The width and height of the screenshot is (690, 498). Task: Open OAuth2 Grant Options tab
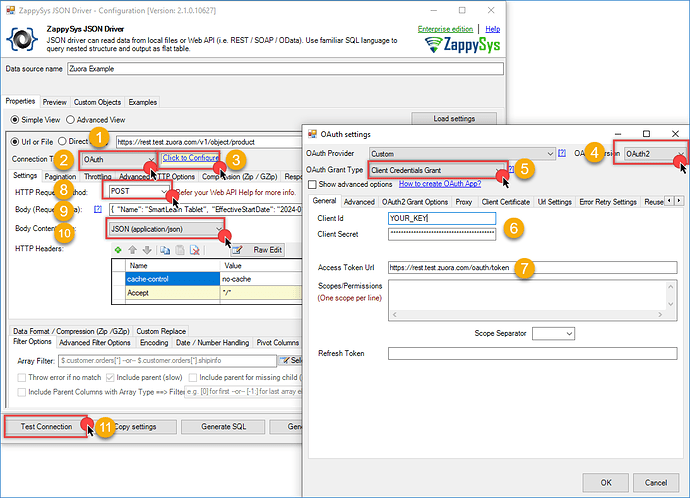coord(415,202)
